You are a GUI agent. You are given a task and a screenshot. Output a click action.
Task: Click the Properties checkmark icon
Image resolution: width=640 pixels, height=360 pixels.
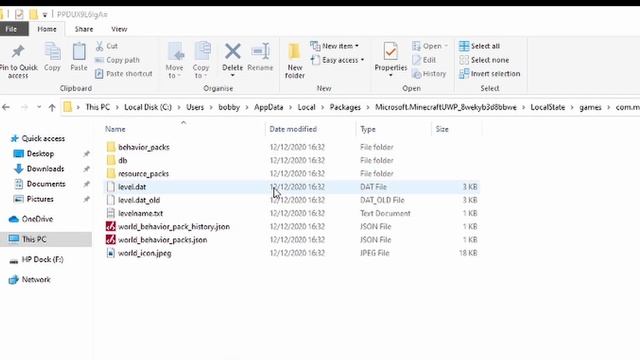pos(391,51)
